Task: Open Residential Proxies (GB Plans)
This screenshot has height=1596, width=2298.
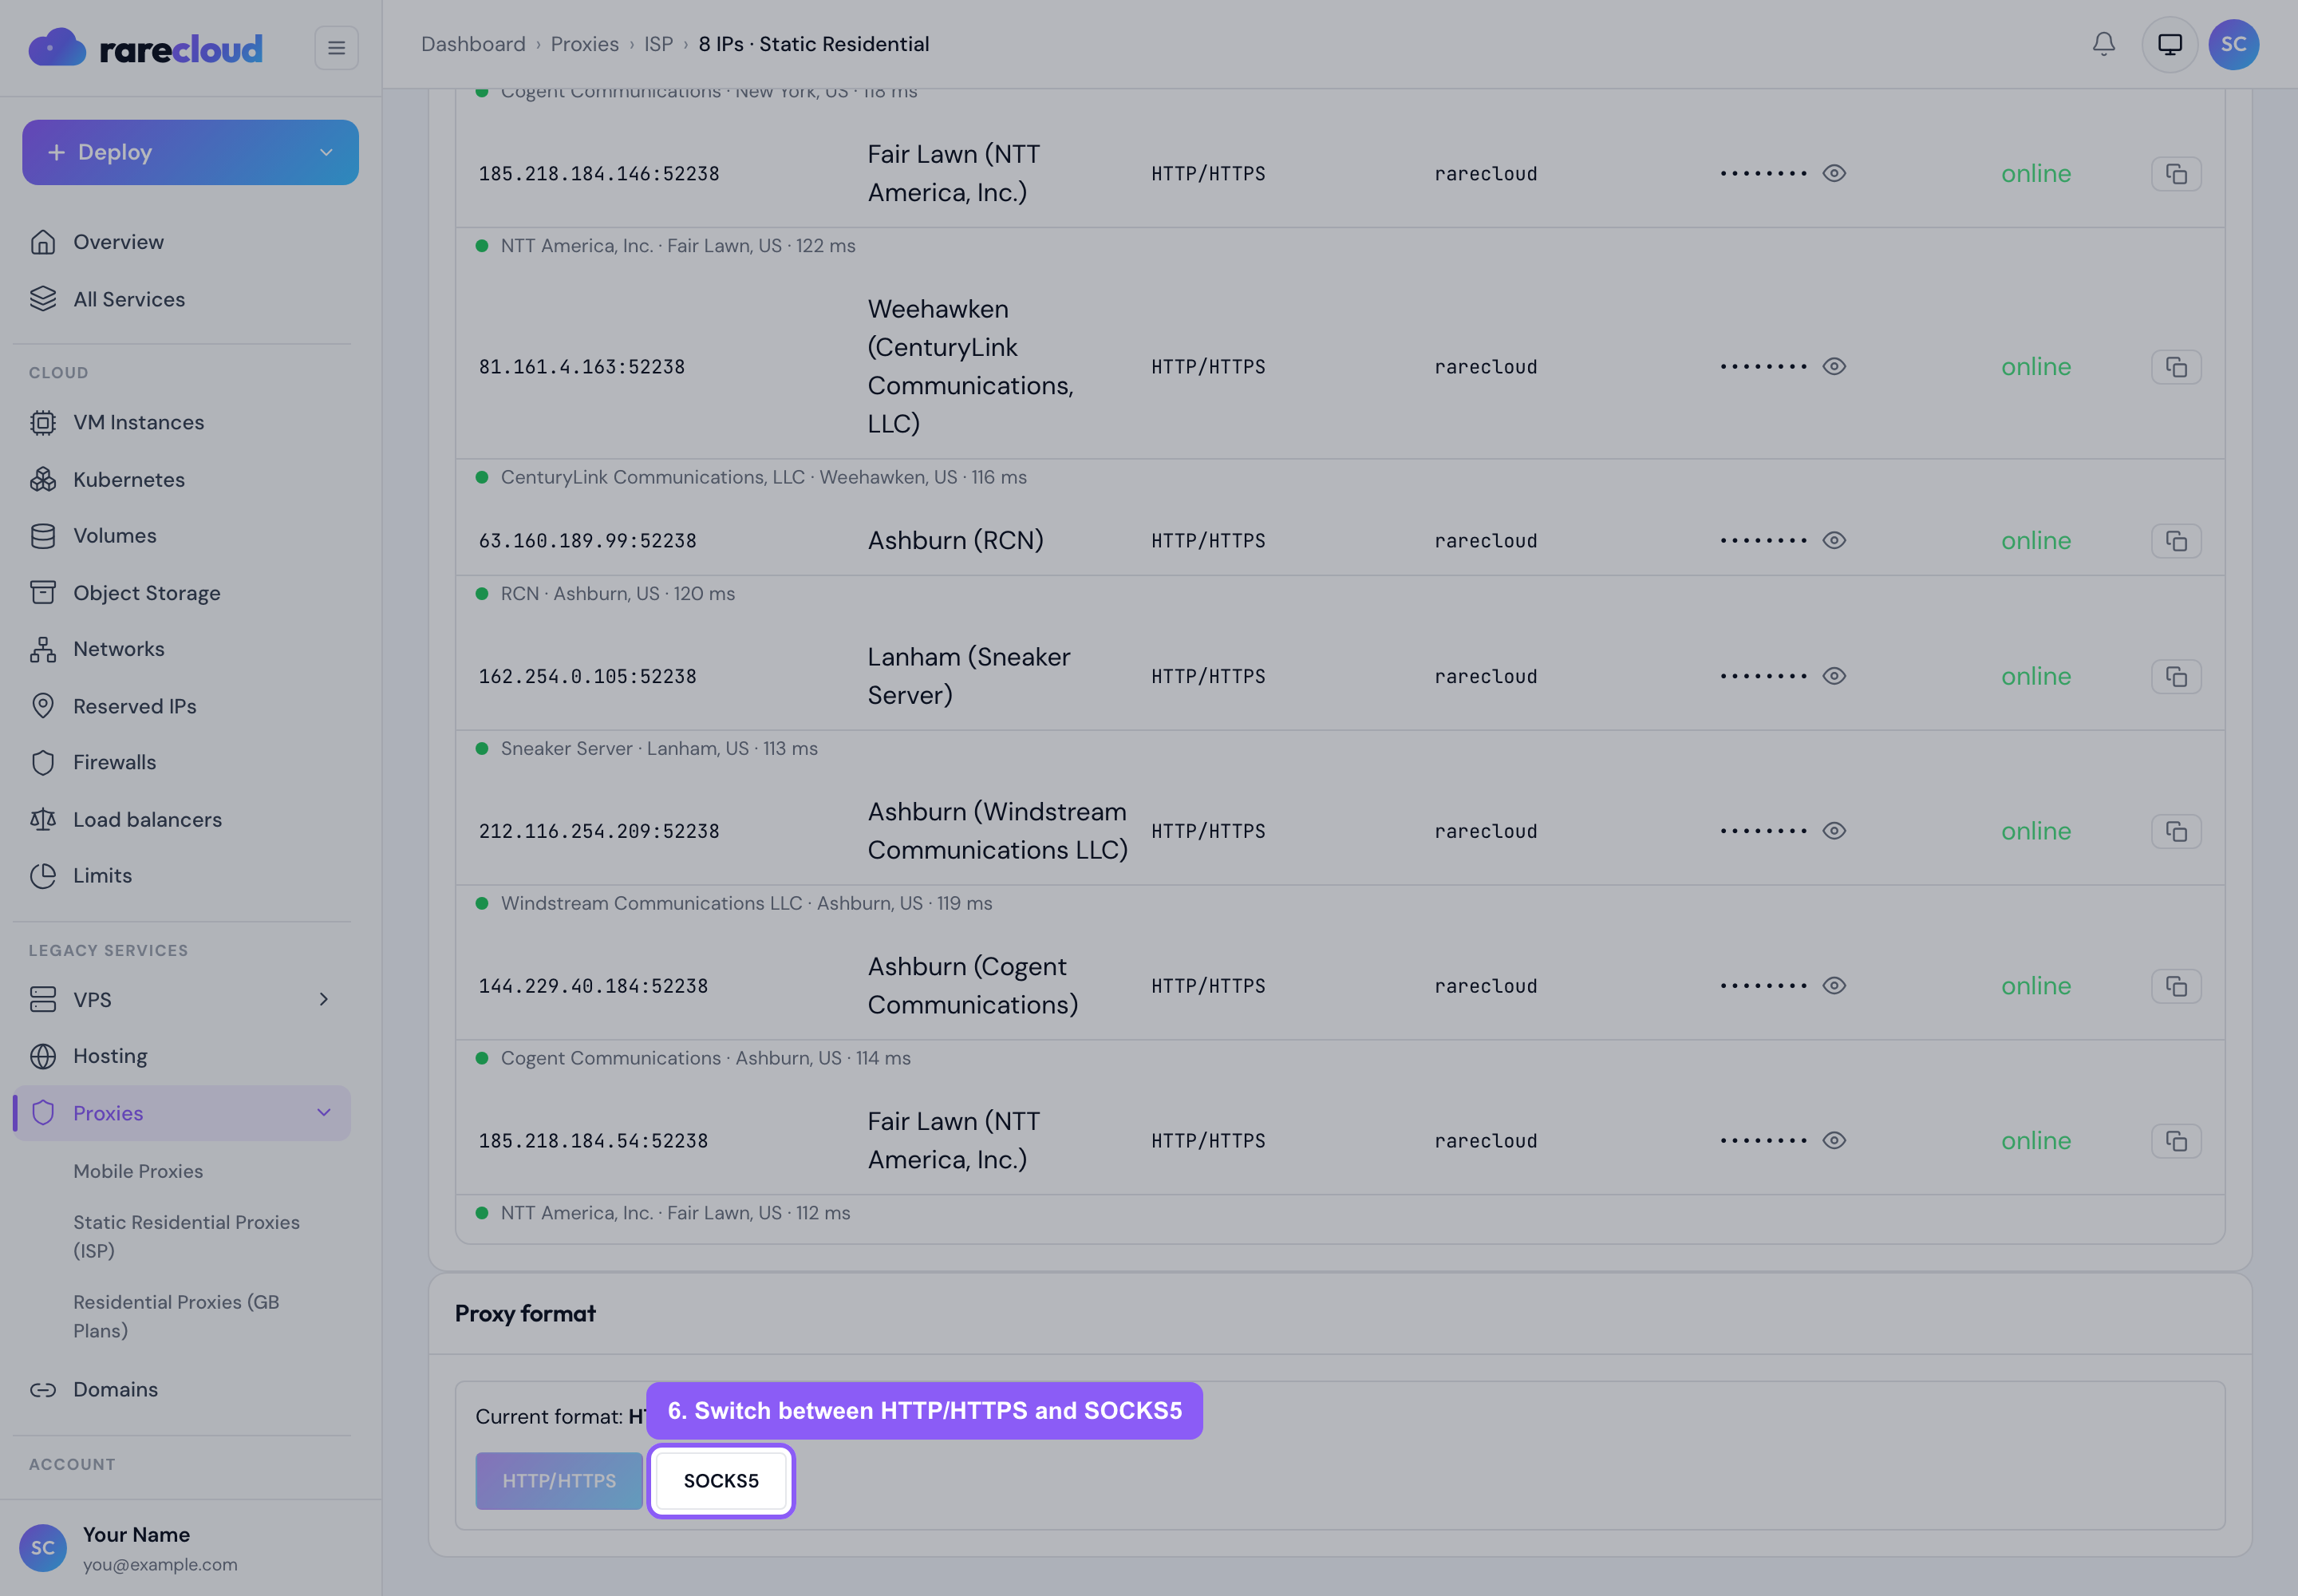Action: pyautogui.click(x=176, y=1316)
